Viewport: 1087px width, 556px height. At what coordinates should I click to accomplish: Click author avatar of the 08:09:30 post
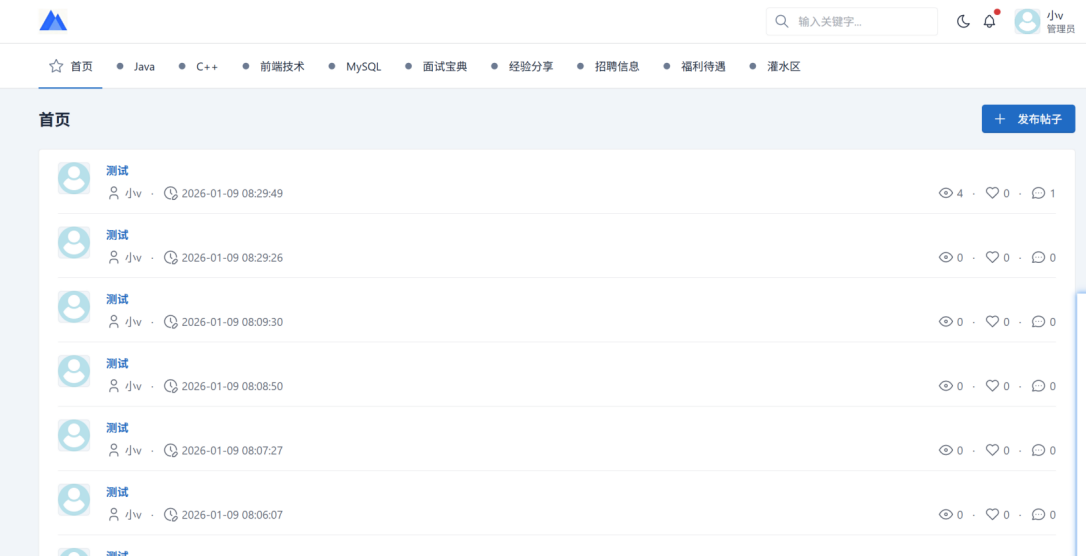click(x=73, y=307)
